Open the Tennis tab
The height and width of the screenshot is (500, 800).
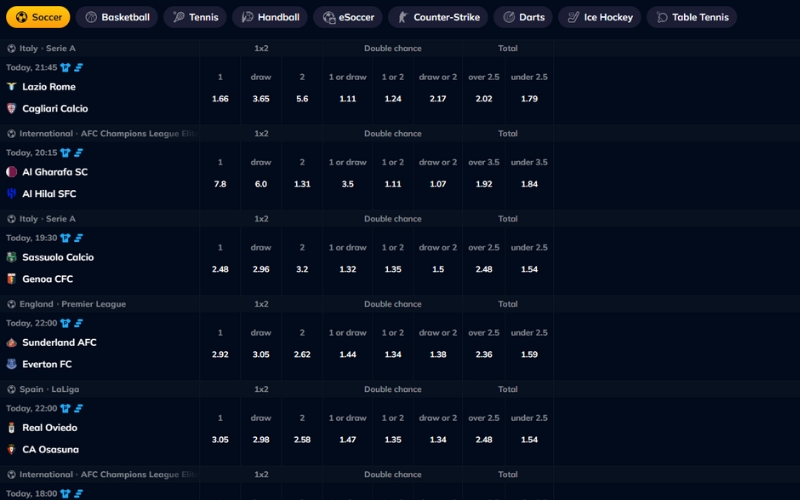[195, 17]
